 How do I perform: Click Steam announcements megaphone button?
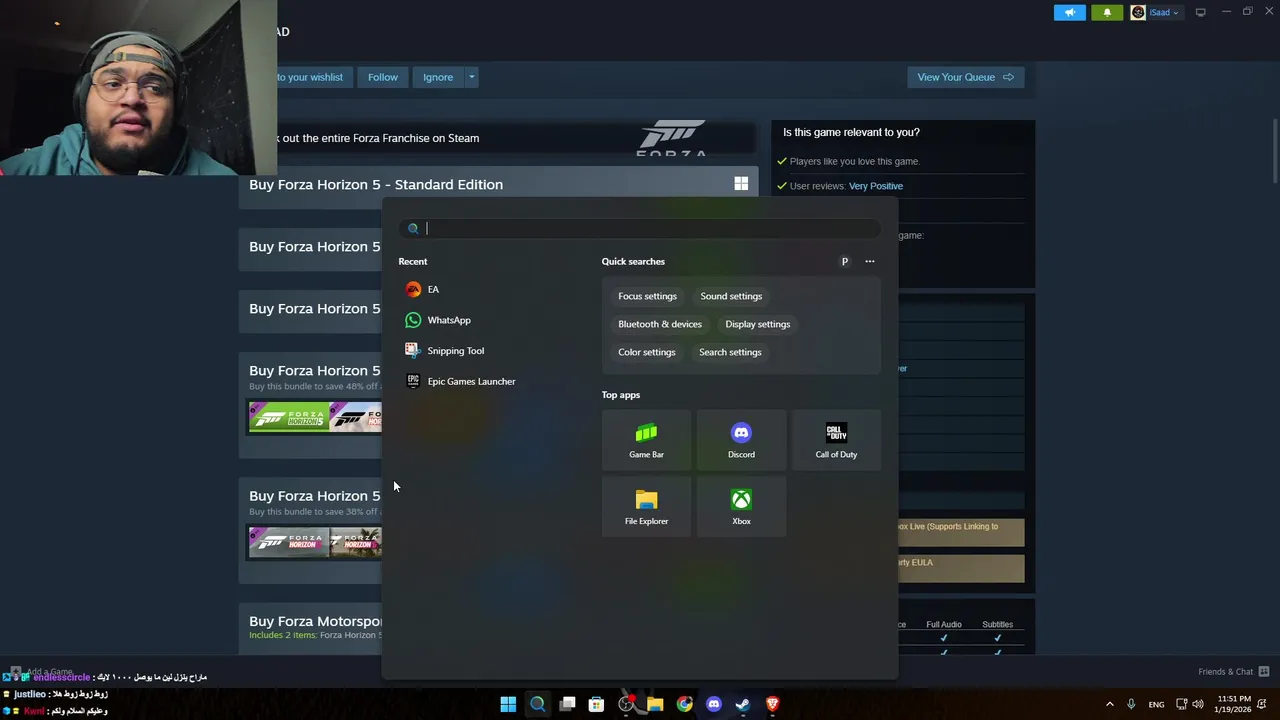[x=1069, y=12]
